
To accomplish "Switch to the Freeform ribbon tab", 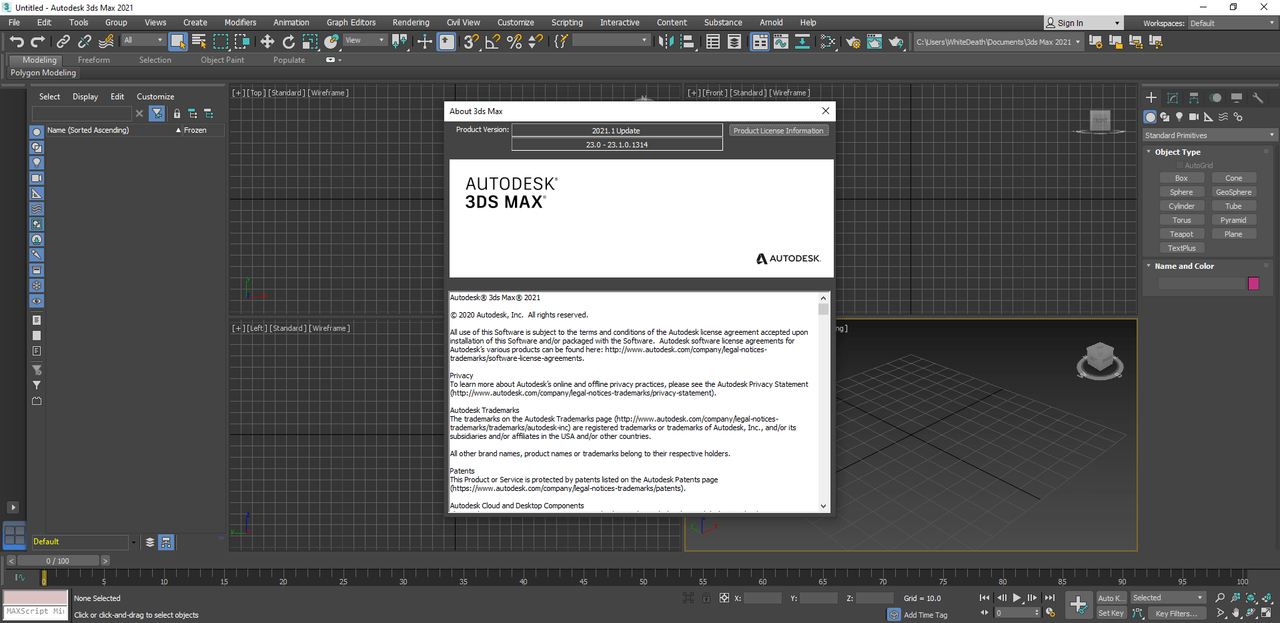I will pyautogui.click(x=94, y=60).
